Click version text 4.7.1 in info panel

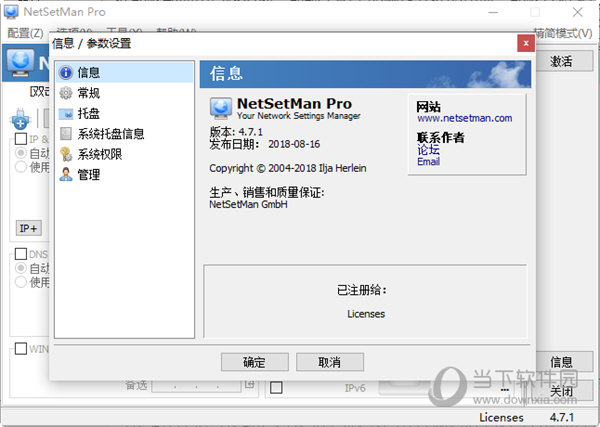[251, 132]
